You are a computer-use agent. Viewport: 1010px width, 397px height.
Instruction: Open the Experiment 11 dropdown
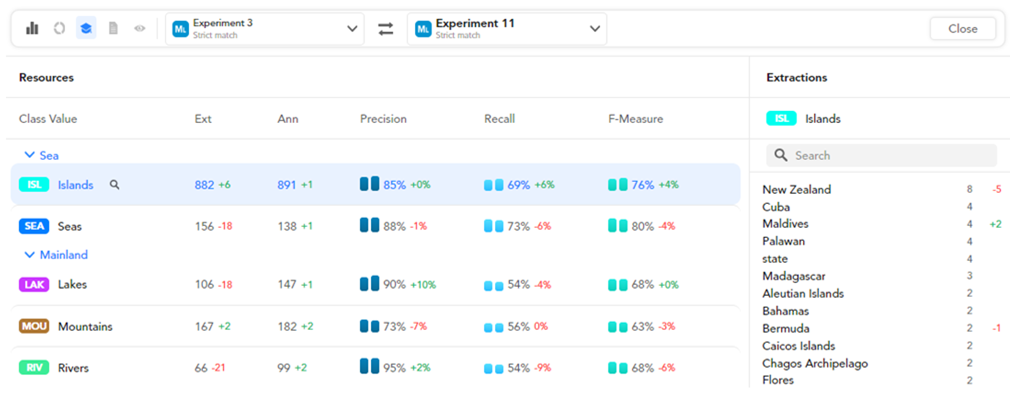507,29
